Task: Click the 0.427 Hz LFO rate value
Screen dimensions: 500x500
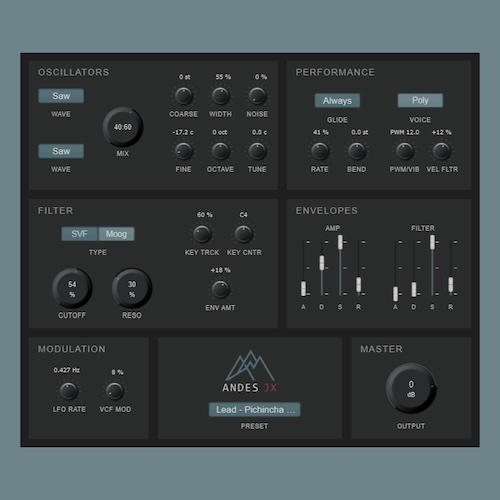Action: [67, 370]
